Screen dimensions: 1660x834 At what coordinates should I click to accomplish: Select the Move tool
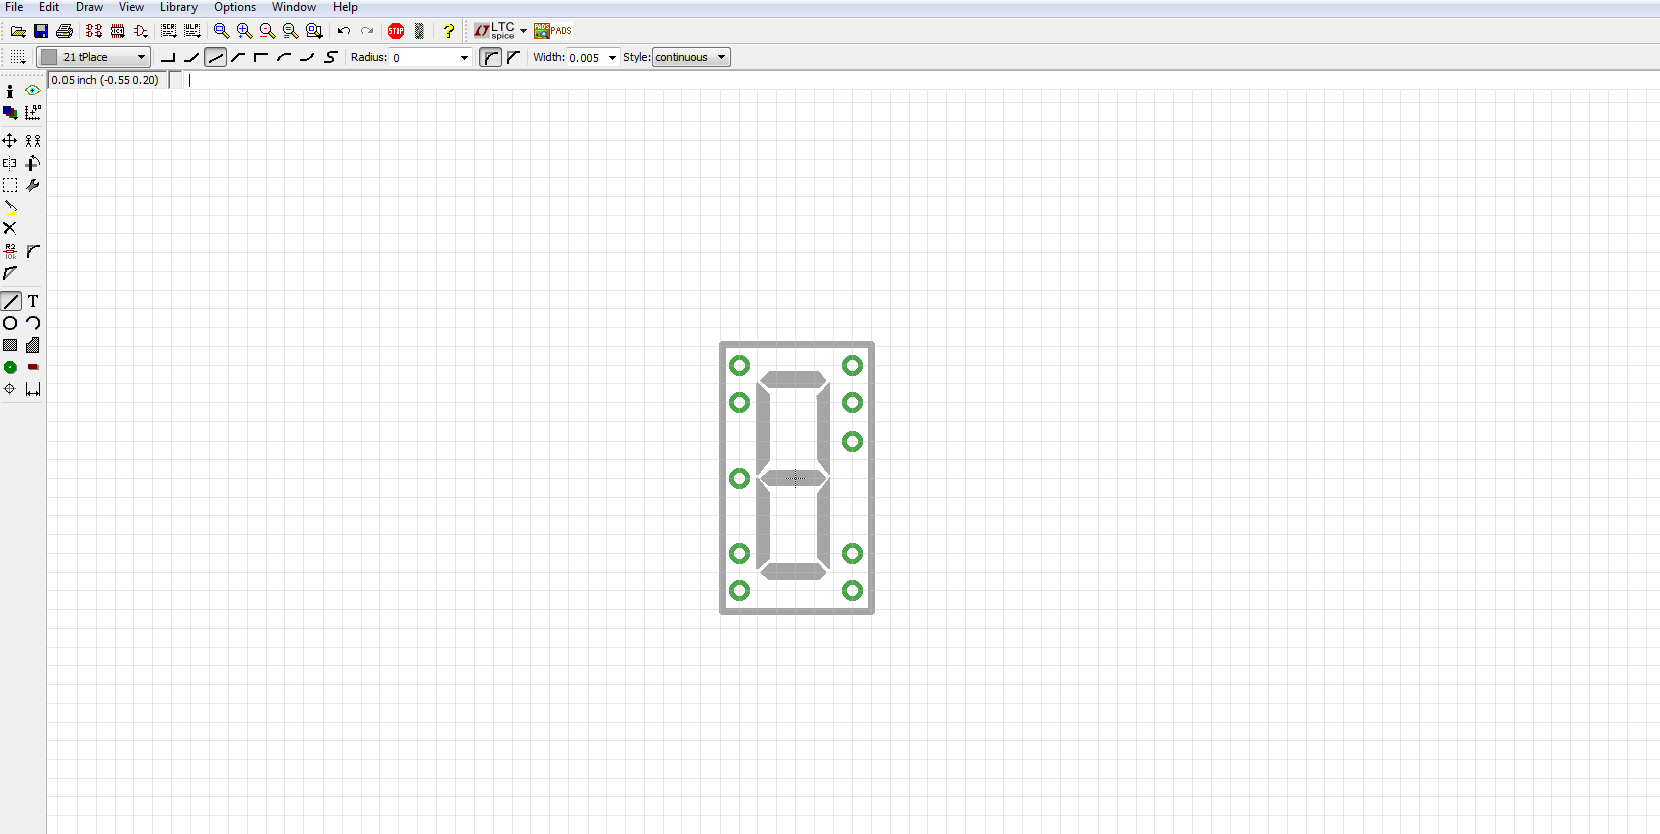(x=10, y=141)
